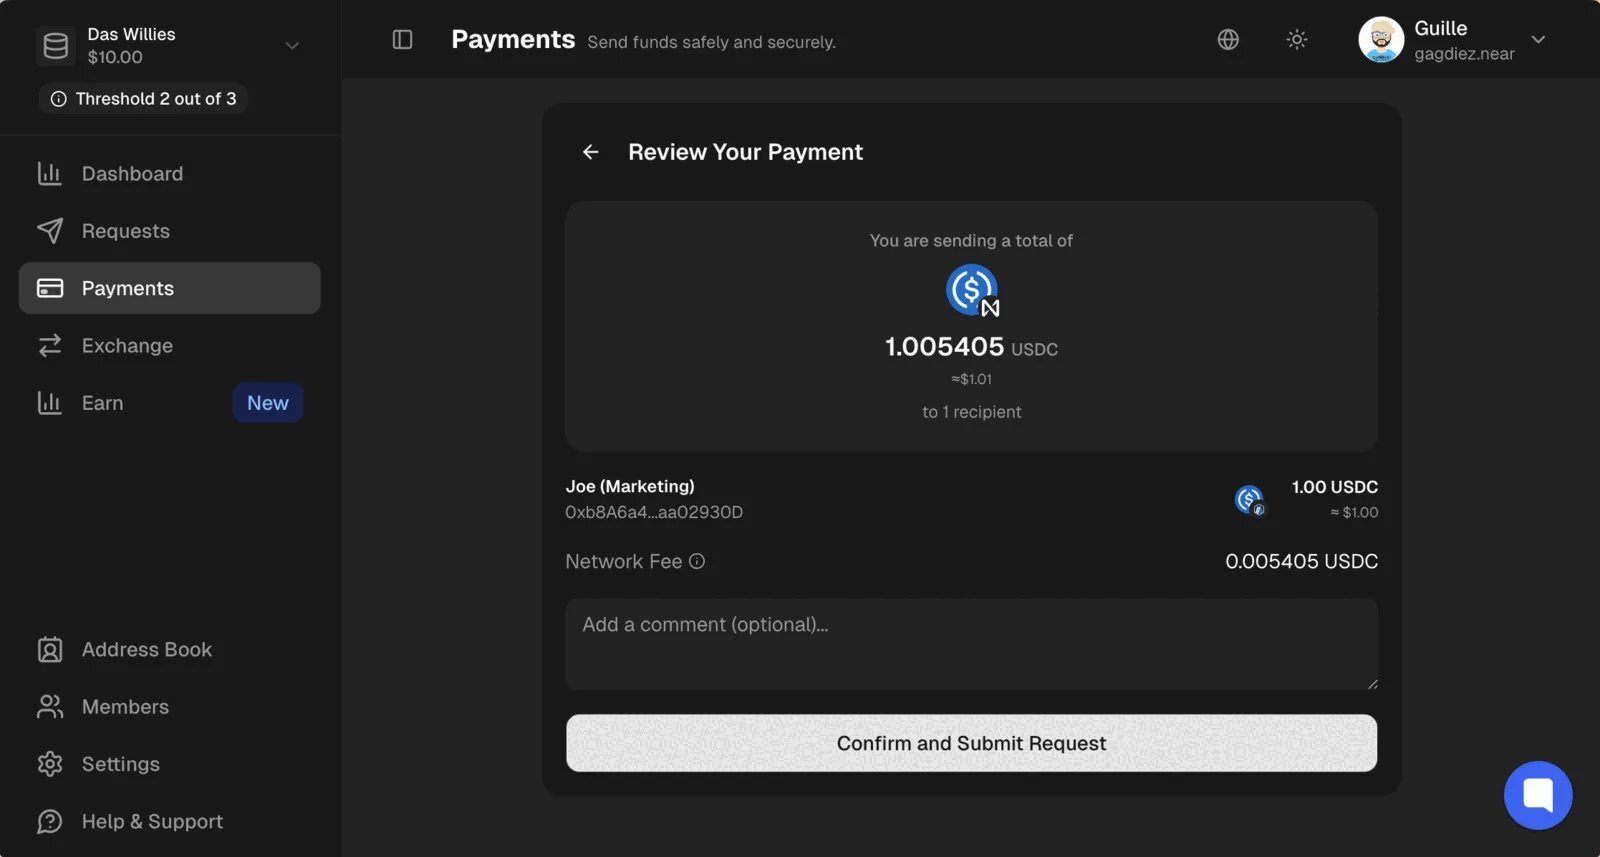Toggle the sidebar collapse icon
The image size is (1600, 857).
coord(402,40)
